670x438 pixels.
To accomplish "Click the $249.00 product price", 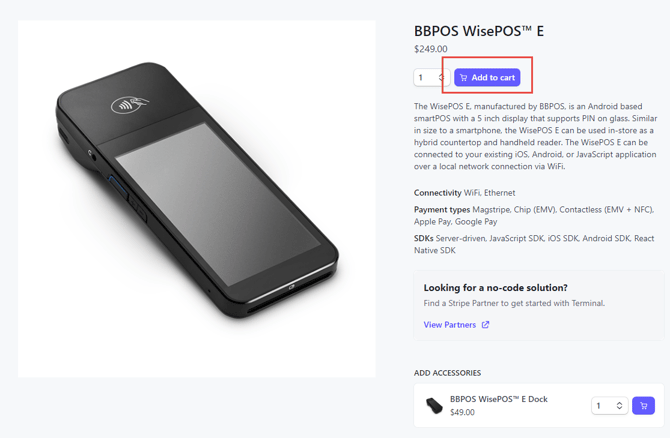I will coord(431,49).
